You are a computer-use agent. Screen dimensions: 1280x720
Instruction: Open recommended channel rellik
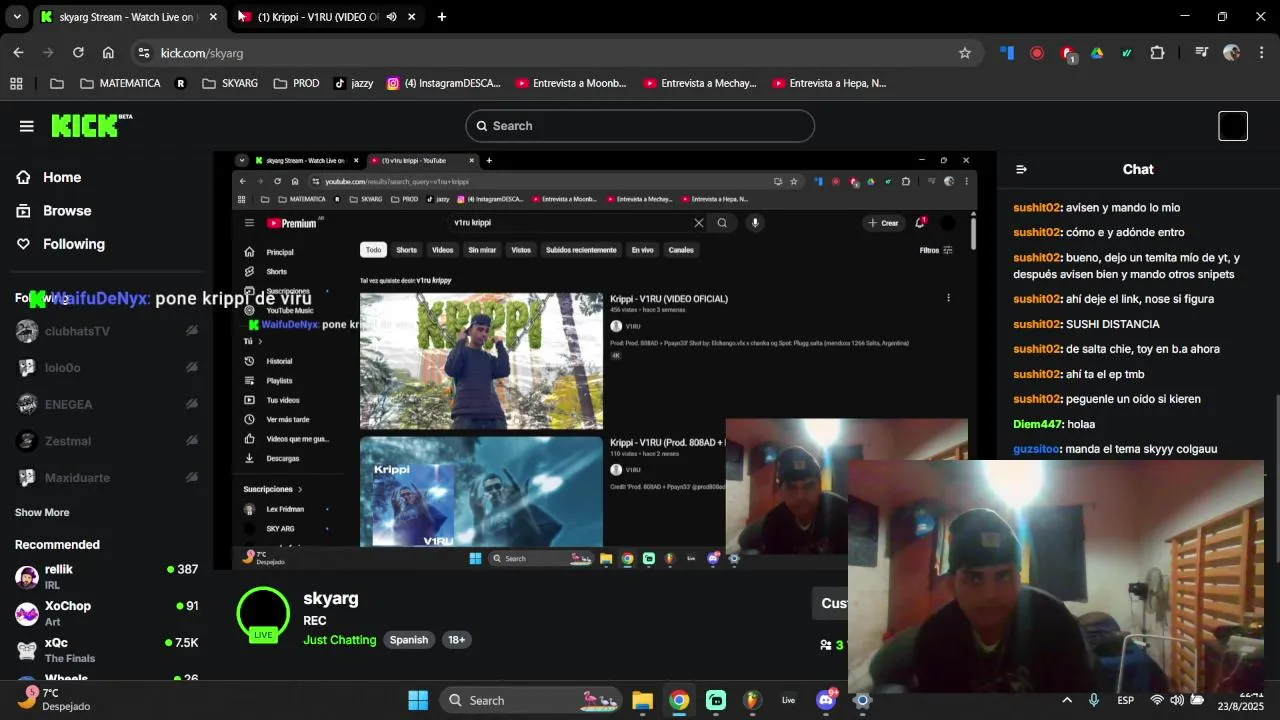pyautogui.click(x=106, y=576)
